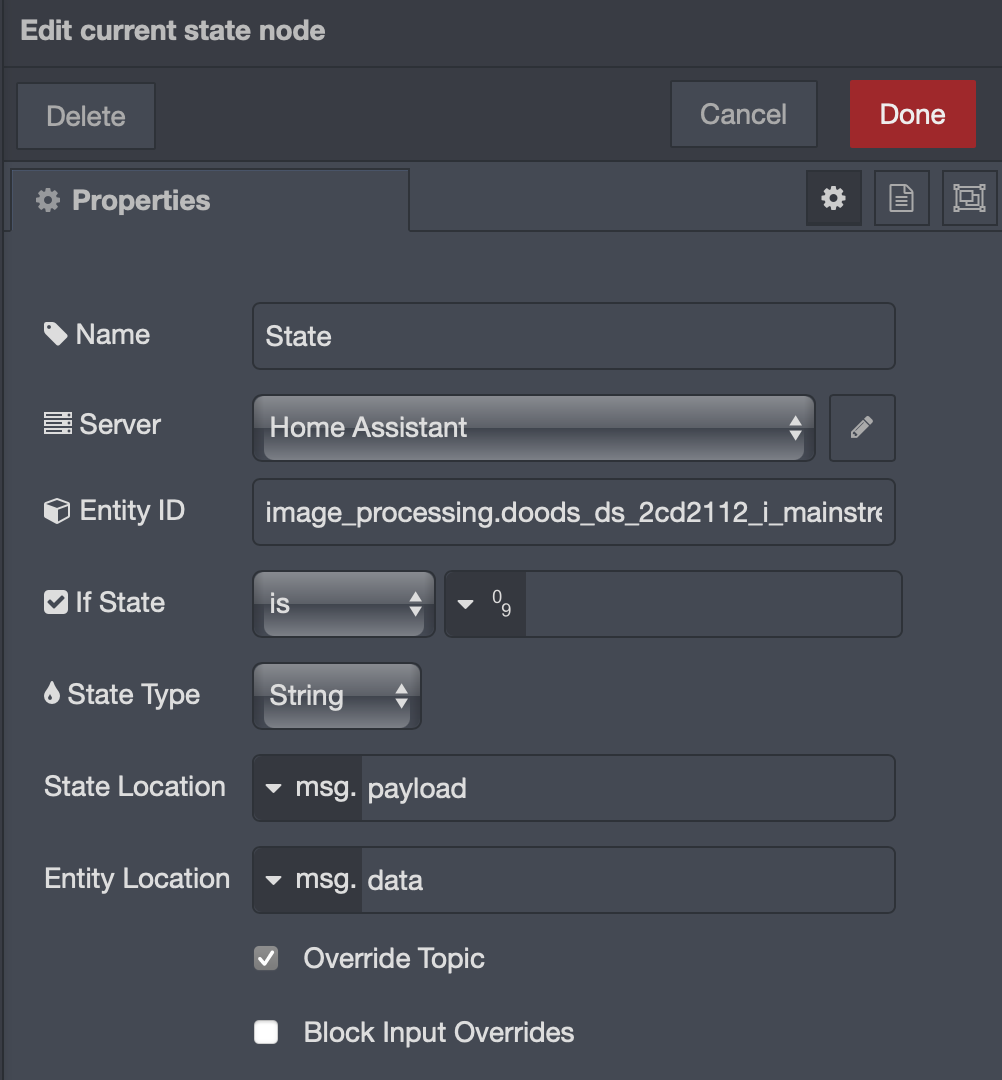The image size is (1002, 1080).
Task: Open the 'is' comparator dropdown
Action: (343, 602)
